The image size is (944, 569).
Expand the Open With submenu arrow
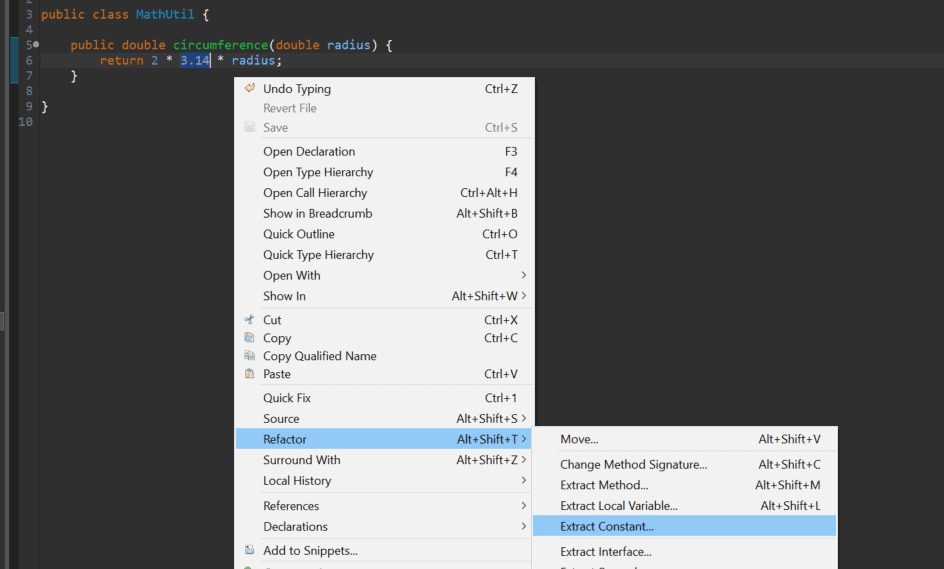click(524, 275)
